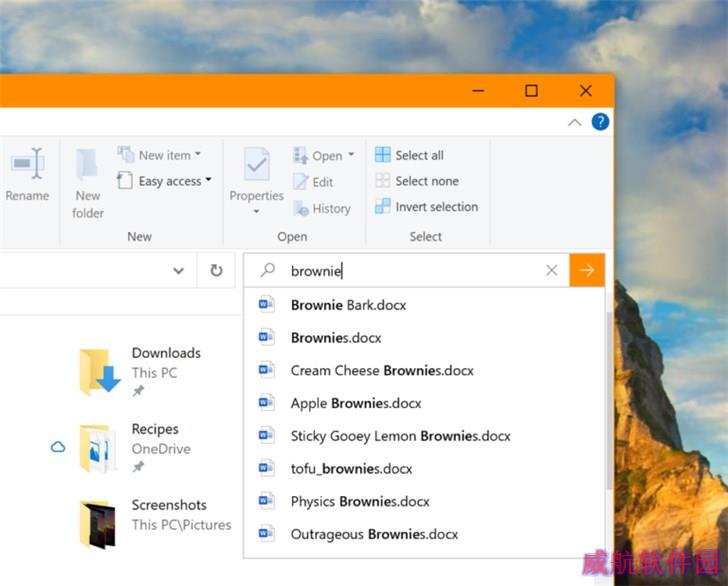Run the search with the orange arrow
This screenshot has height=586, width=728.
tap(587, 270)
